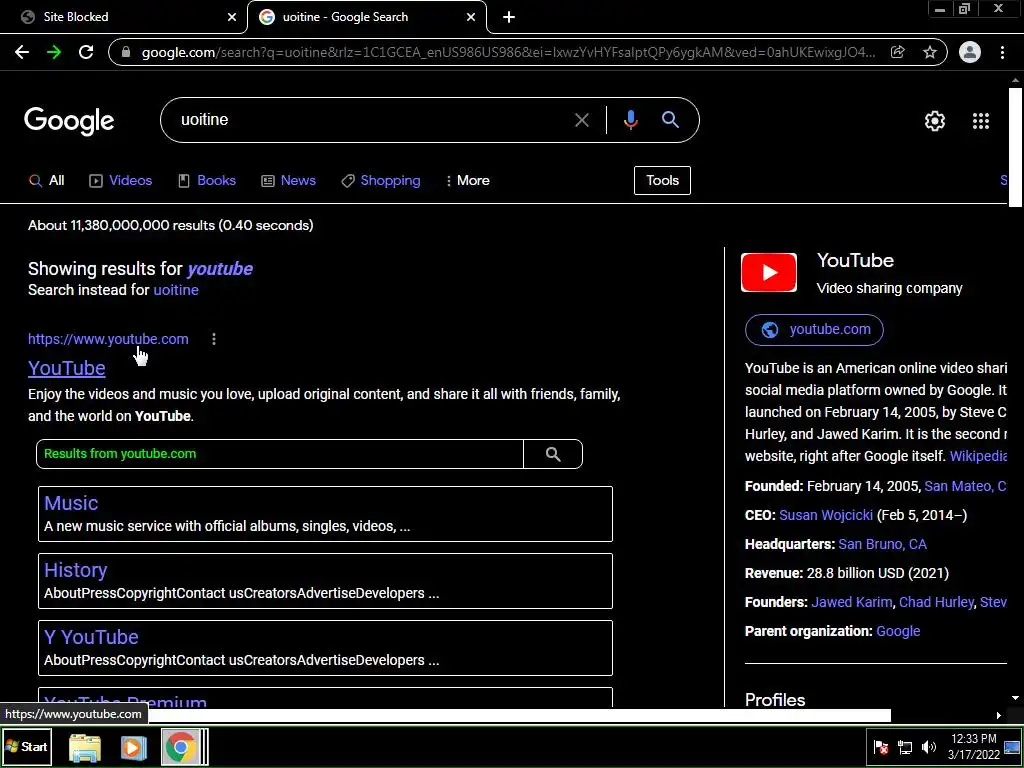Open the volume speaker tray icon
The width and height of the screenshot is (1024, 768).
click(929, 747)
